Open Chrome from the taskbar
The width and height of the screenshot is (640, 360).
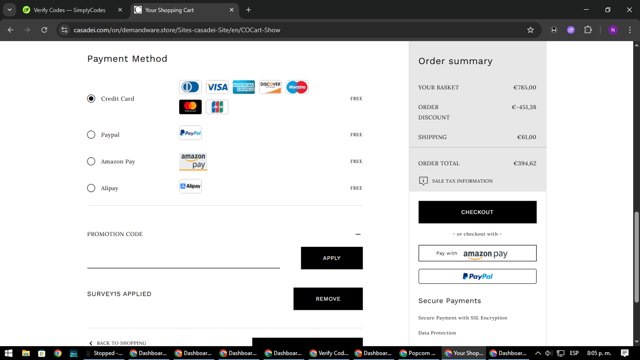pos(58,353)
